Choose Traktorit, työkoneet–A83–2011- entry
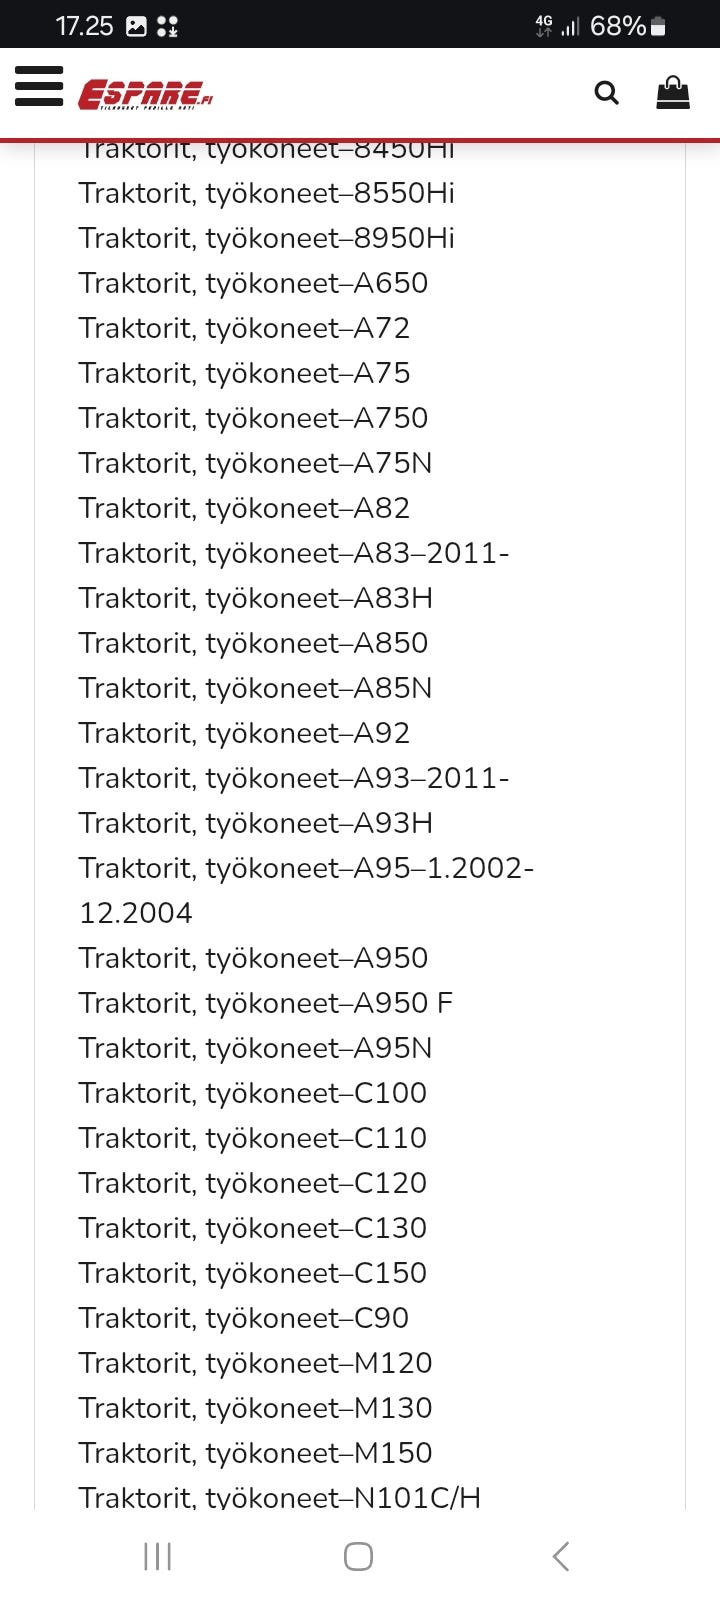Image resolution: width=720 pixels, height=1600 pixels. tap(294, 553)
